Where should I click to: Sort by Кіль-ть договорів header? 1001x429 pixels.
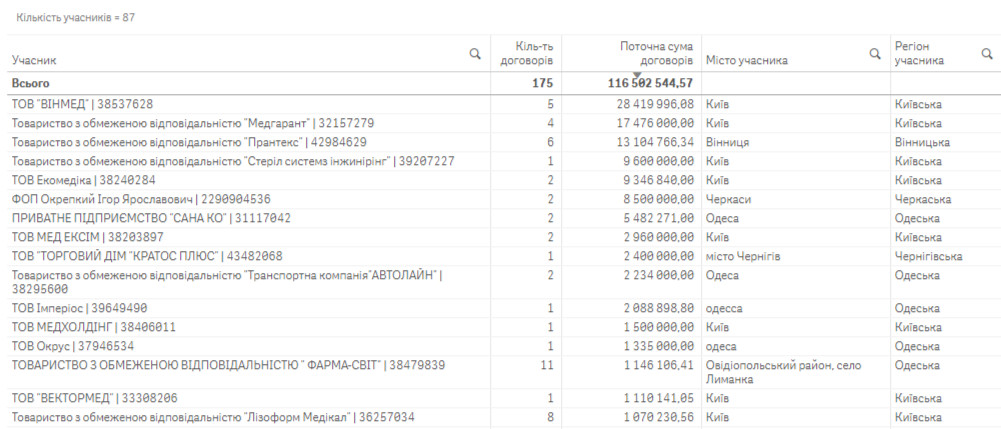click(x=527, y=53)
